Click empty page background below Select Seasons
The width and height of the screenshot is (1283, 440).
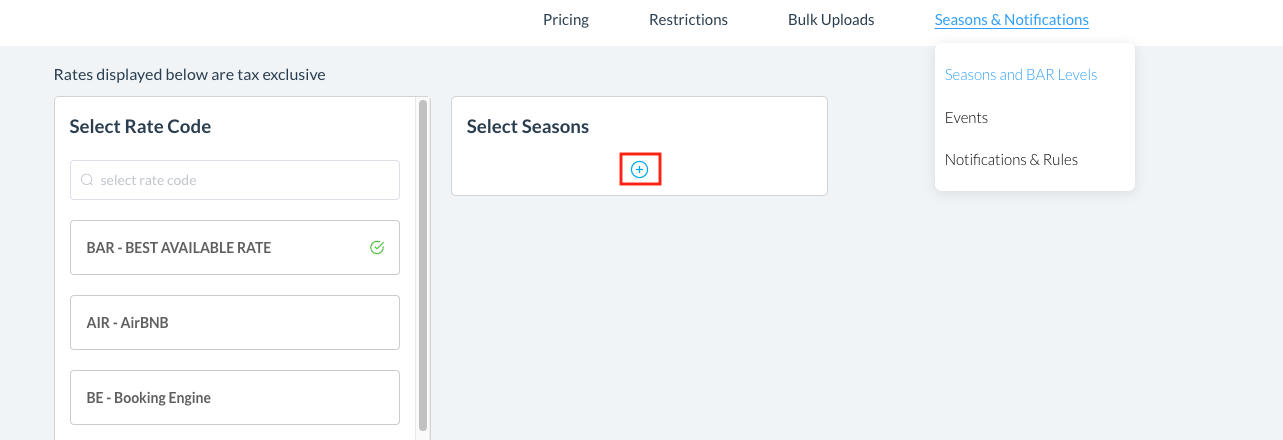[640, 320]
